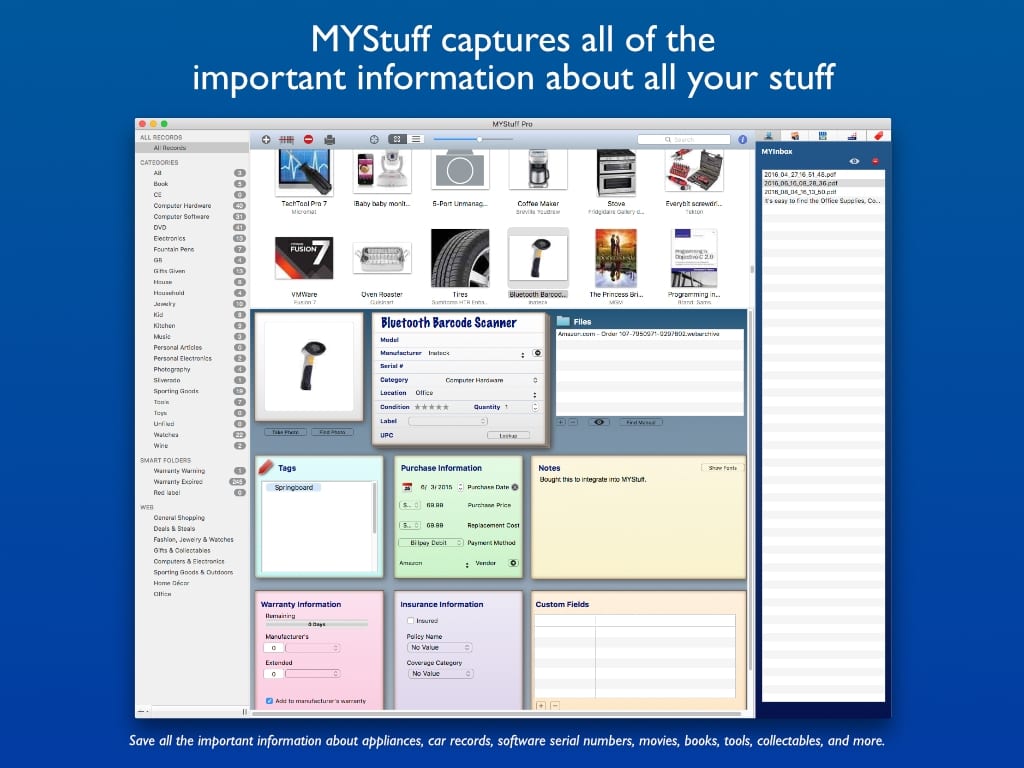Open the first MYInbox panel tab

[x=769, y=135]
